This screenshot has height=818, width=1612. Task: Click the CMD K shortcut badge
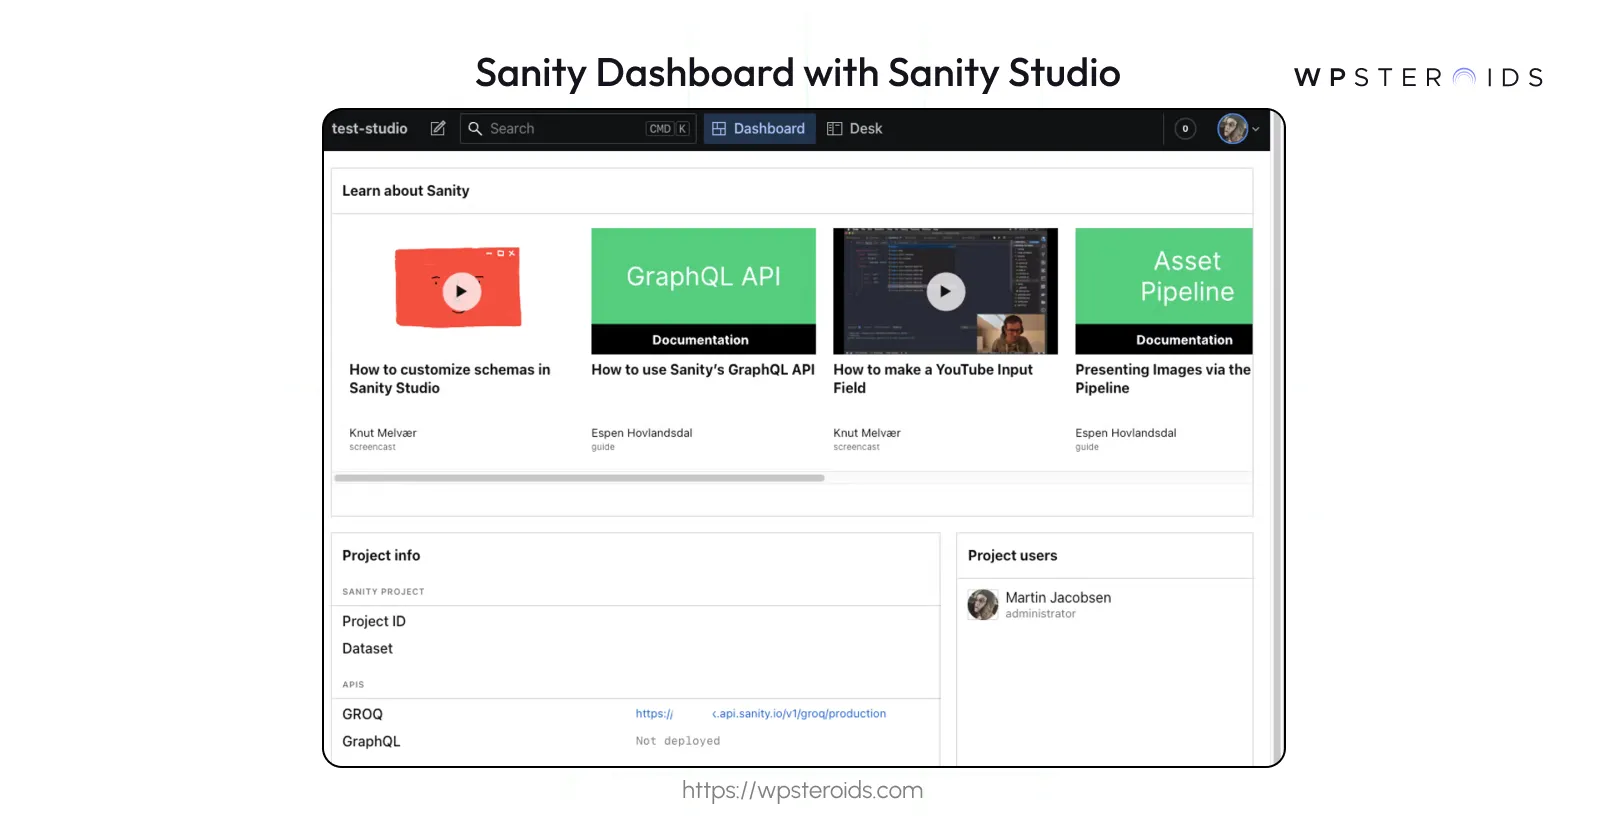[669, 129]
